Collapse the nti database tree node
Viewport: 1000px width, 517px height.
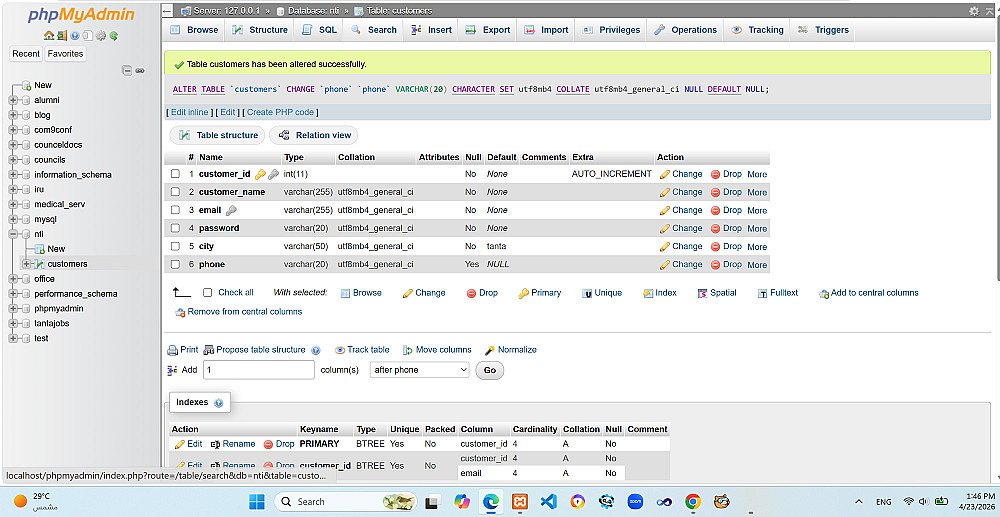pos(13,234)
